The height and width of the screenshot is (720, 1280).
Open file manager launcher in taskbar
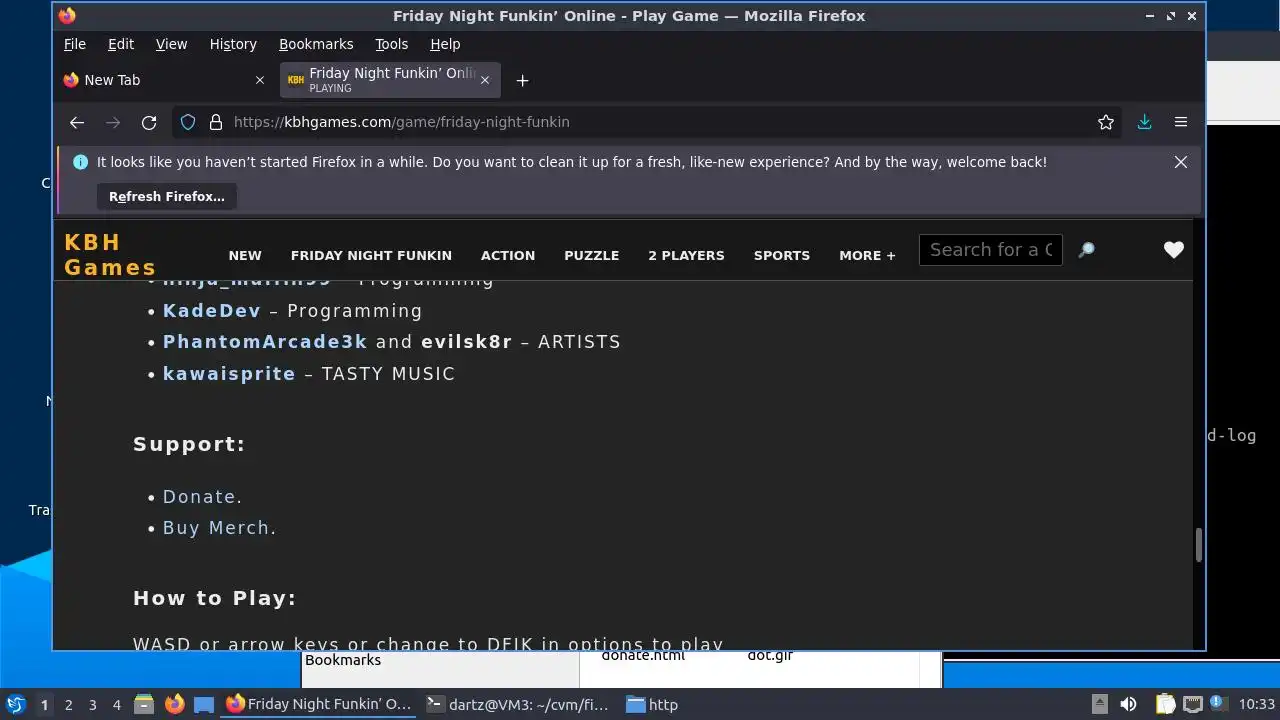[x=144, y=704]
